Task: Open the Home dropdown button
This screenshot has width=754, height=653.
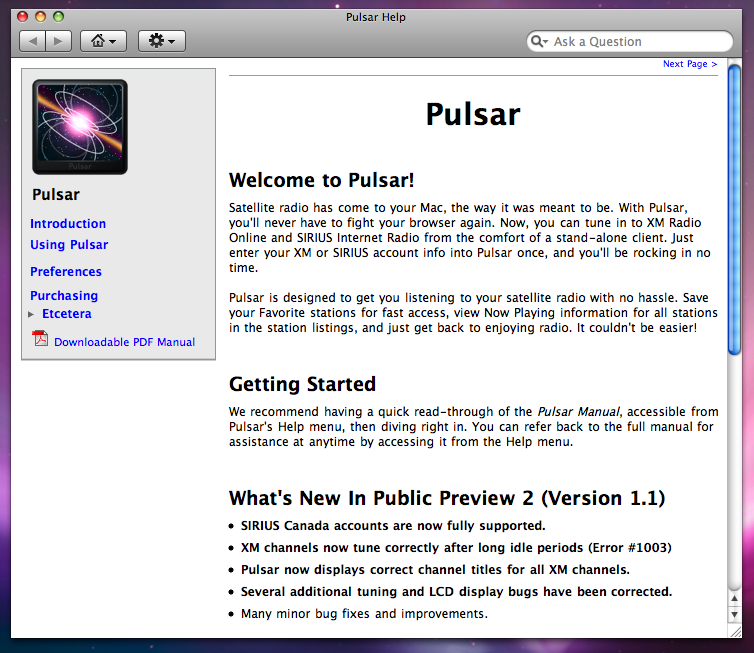Action: click(x=103, y=41)
